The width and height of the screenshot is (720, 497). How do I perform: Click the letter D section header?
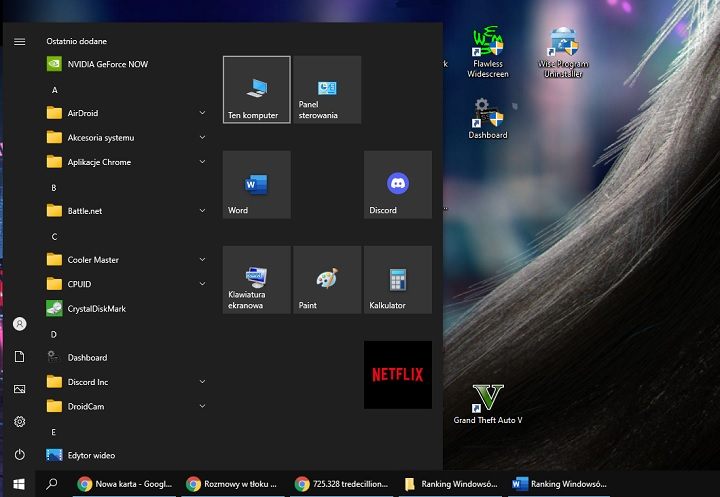point(54,334)
